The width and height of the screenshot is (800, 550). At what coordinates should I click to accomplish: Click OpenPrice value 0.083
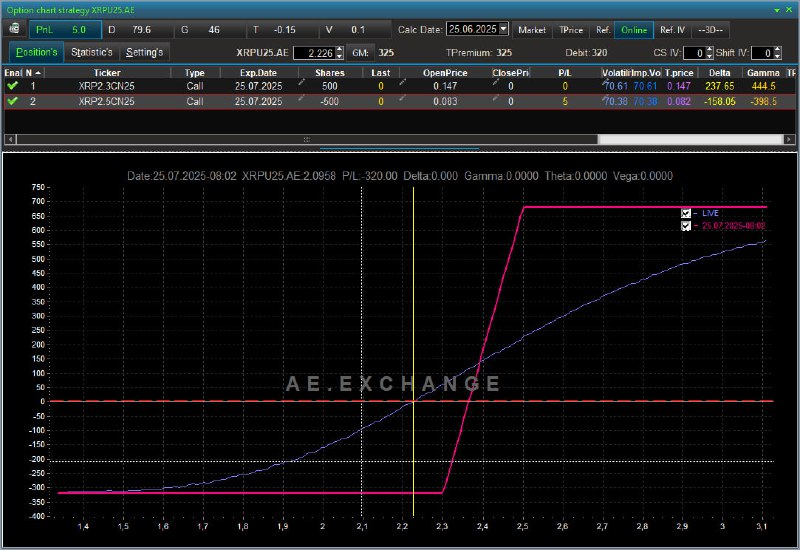pos(445,102)
